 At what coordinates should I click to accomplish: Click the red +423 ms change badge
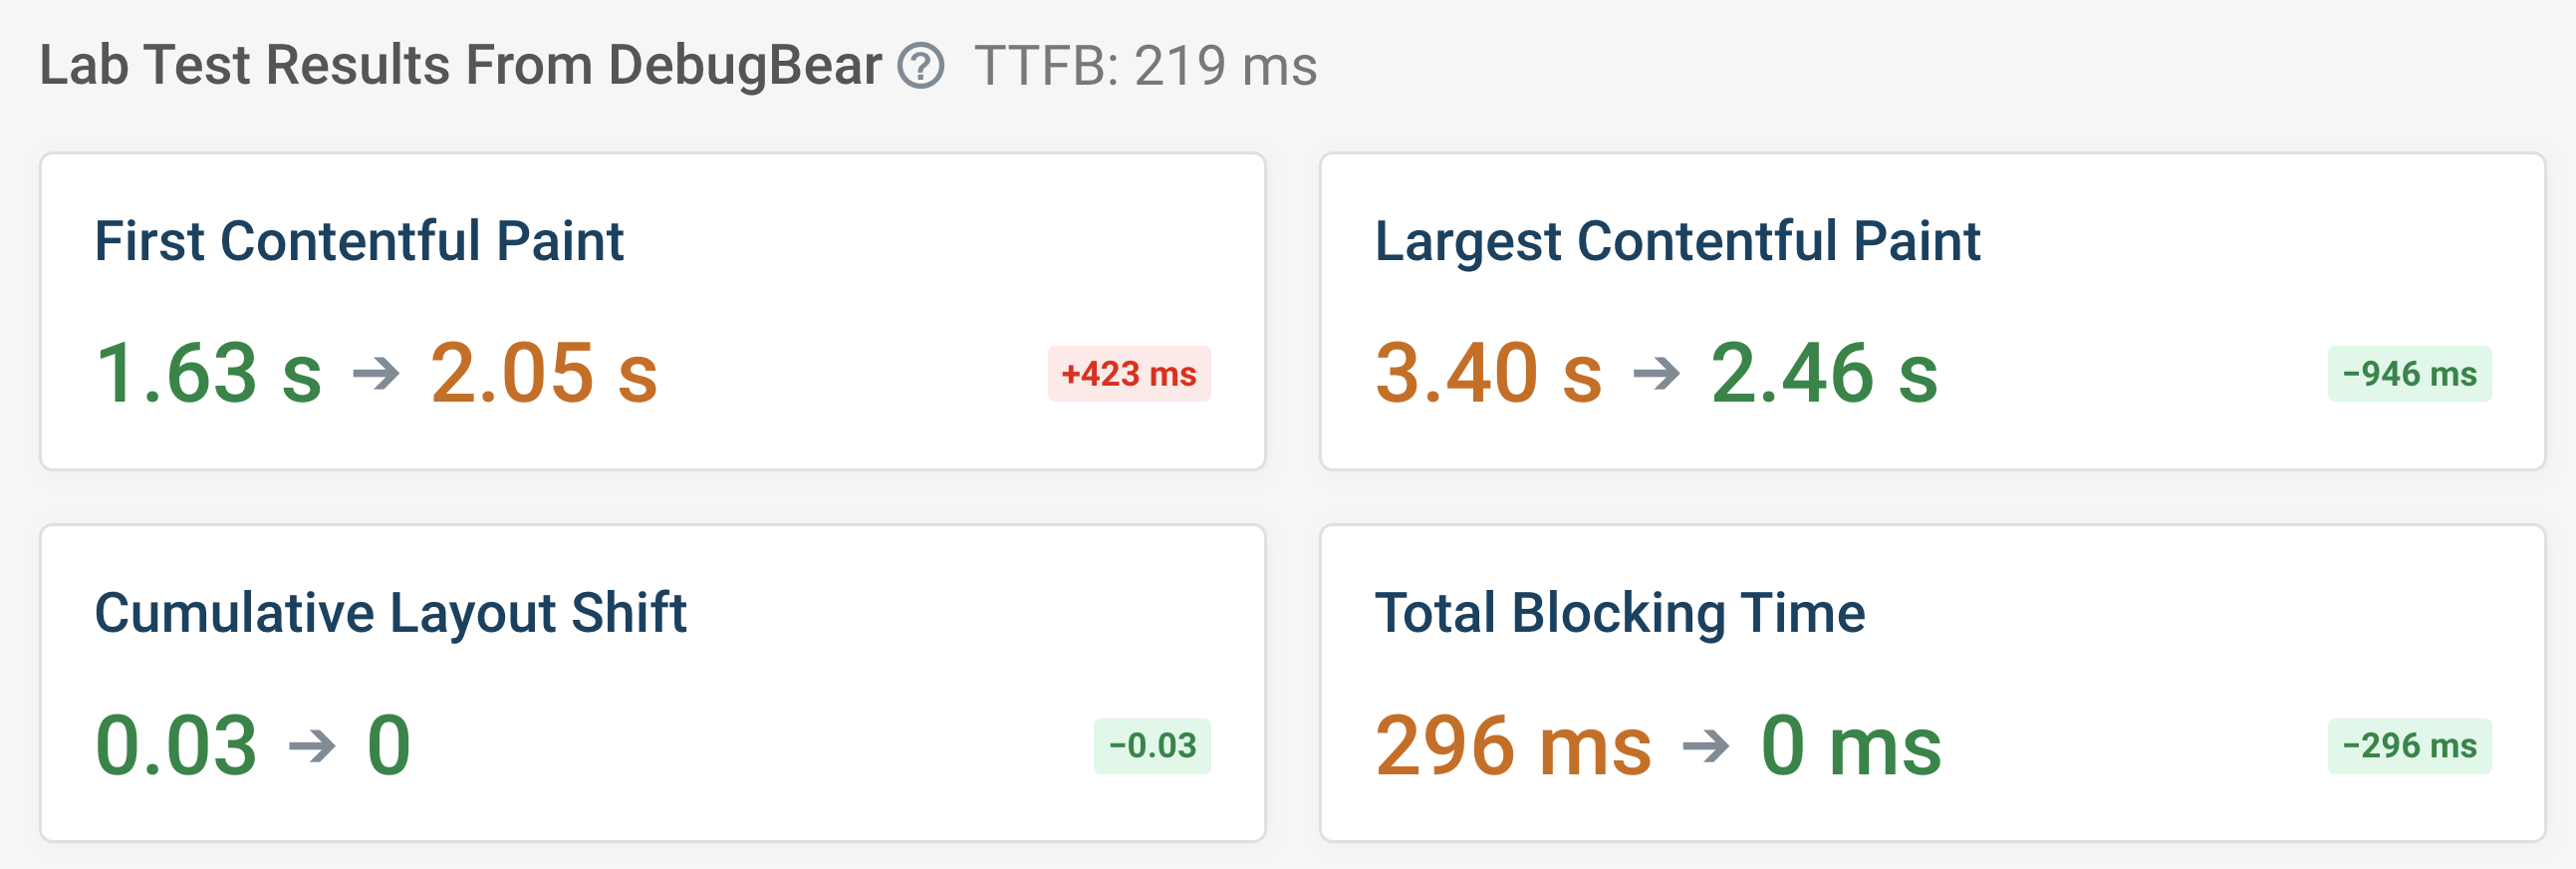(x=1128, y=374)
